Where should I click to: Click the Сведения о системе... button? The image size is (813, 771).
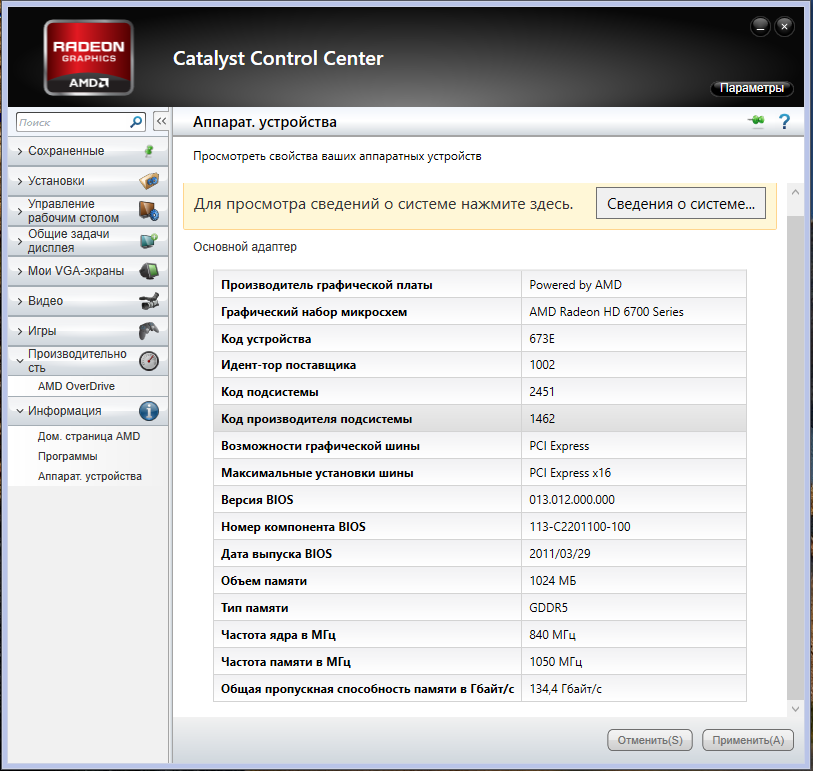pyautogui.click(x=680, y=203)
